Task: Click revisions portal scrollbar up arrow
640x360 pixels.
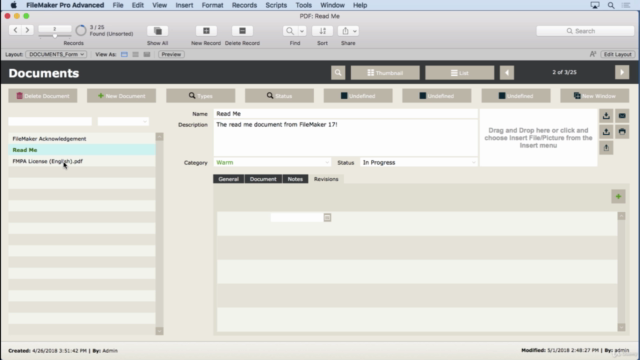Action: (621, 216)
